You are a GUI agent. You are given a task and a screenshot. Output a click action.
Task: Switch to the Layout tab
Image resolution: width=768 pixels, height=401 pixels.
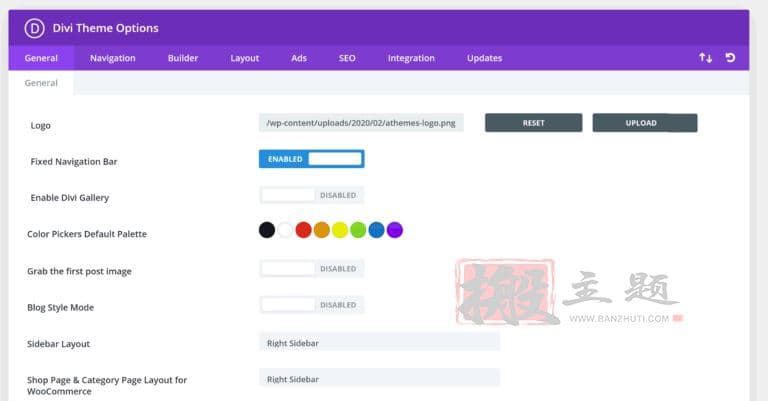tap(244, 58)
